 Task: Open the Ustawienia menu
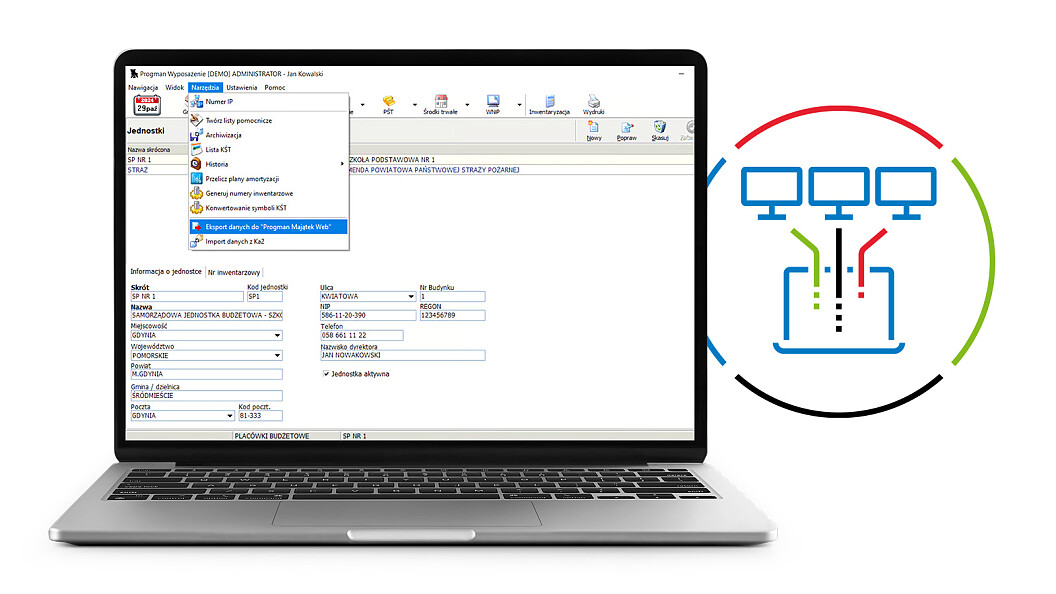click(x=242, y=88)
